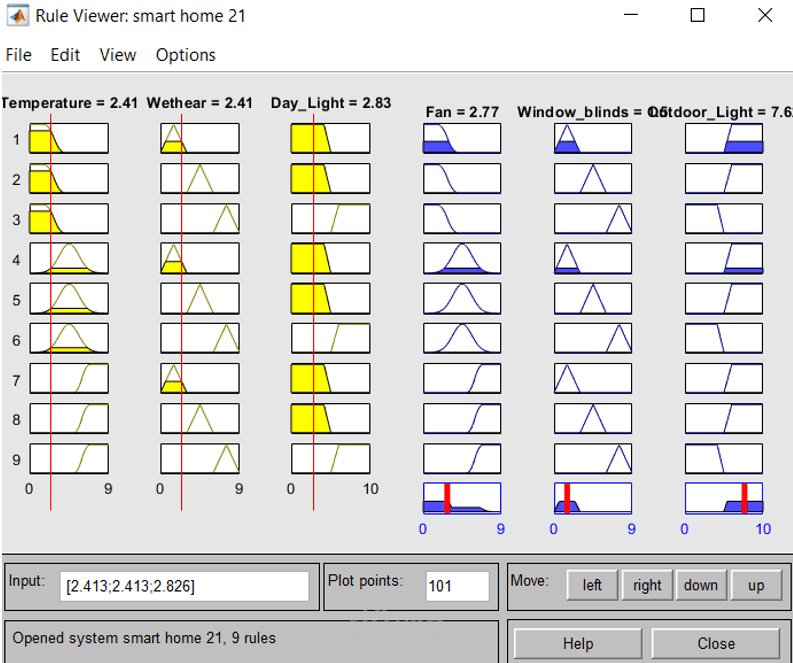Click rule 5 Fan output plot
The width and height of the screenshot is (793, 663).
click(x=462, y=298)
